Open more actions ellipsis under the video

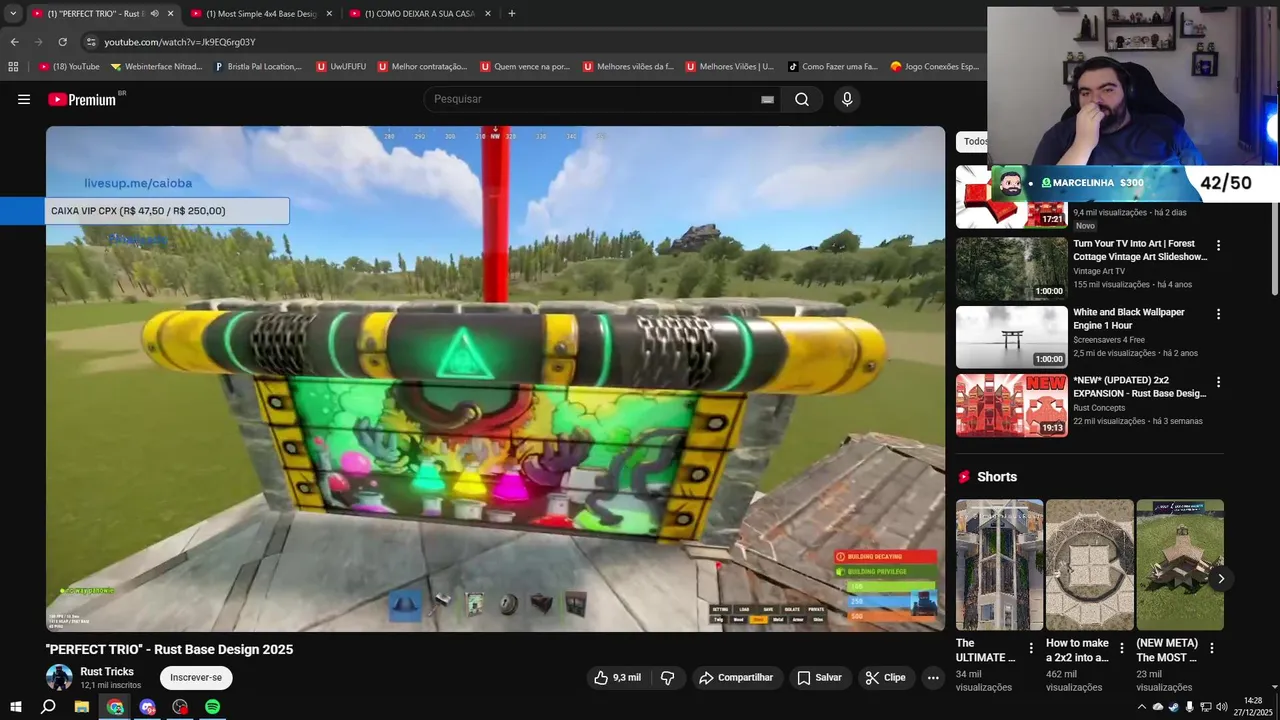pyautogui.click(x=933, y=677)
